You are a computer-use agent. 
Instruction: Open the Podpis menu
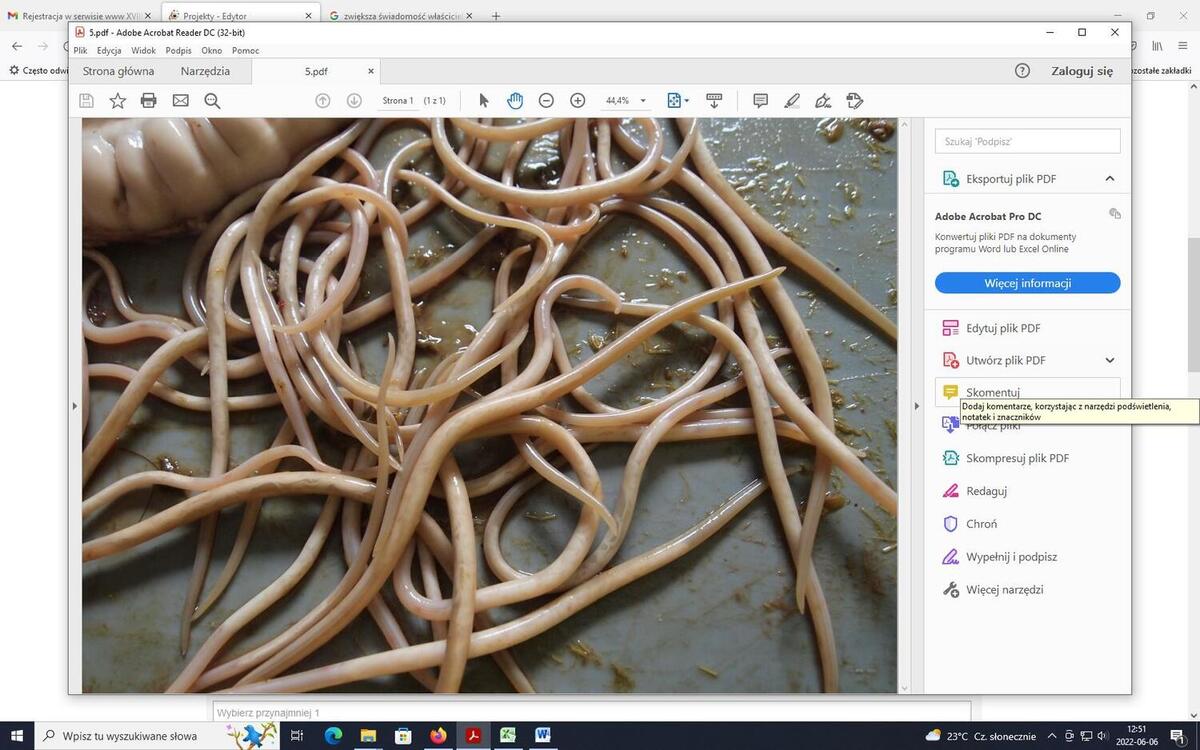click(x=178, y=50)
